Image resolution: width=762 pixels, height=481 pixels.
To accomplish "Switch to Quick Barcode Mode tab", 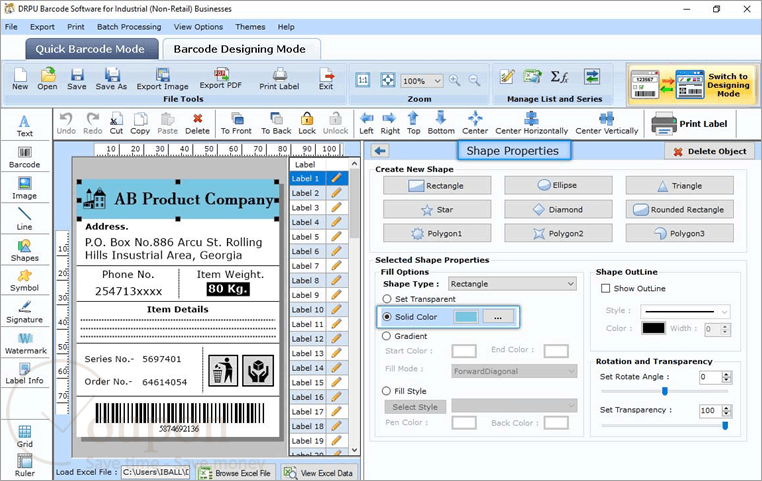I will pyautogui.click(x=92, y=49).
